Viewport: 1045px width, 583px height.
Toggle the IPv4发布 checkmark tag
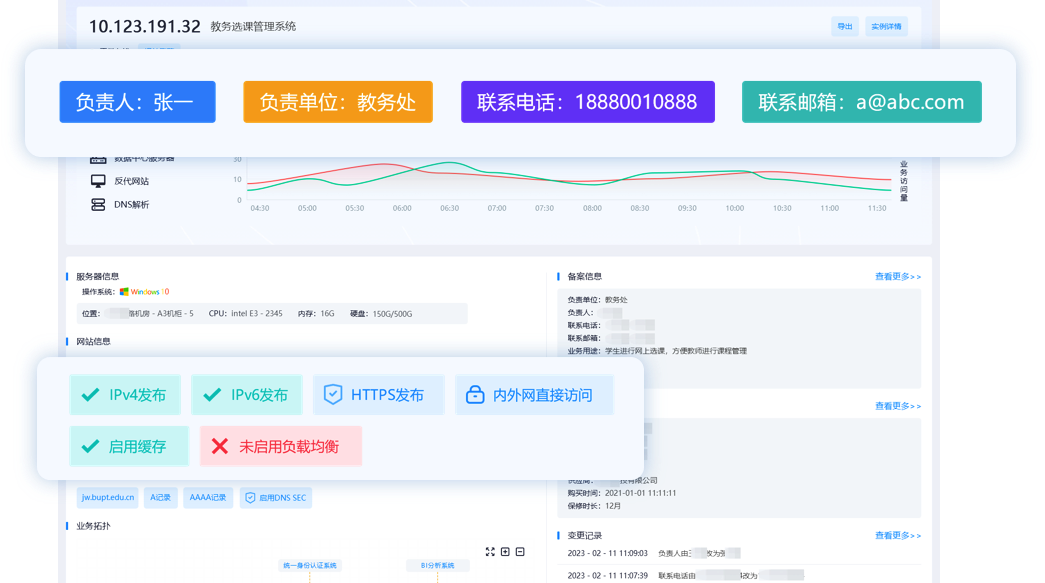(125, 395)
